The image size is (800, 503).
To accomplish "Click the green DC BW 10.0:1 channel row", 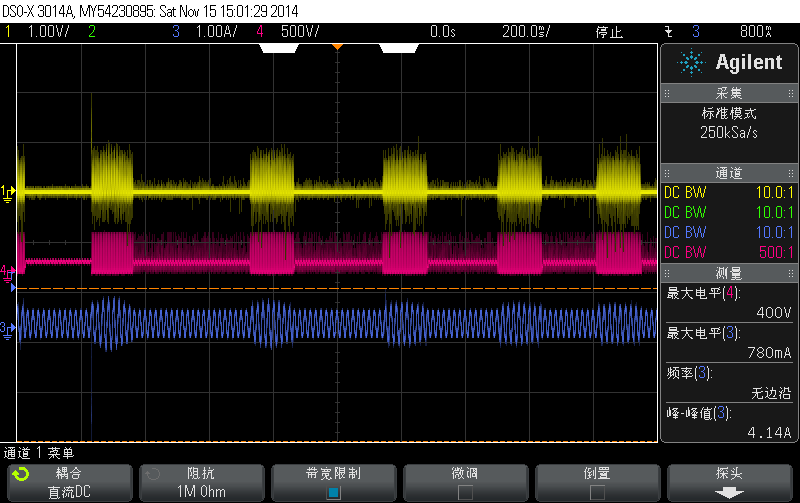I will coord(729,212).
